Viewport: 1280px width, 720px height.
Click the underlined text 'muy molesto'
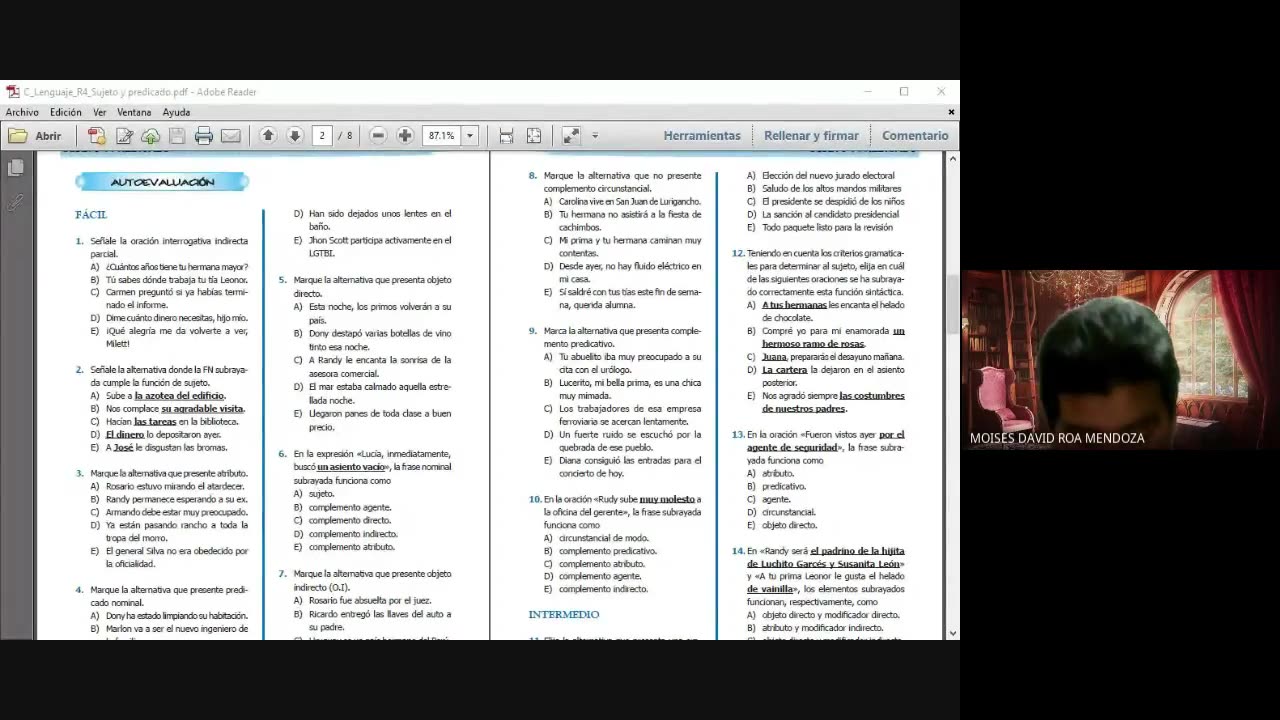(667, 499)
